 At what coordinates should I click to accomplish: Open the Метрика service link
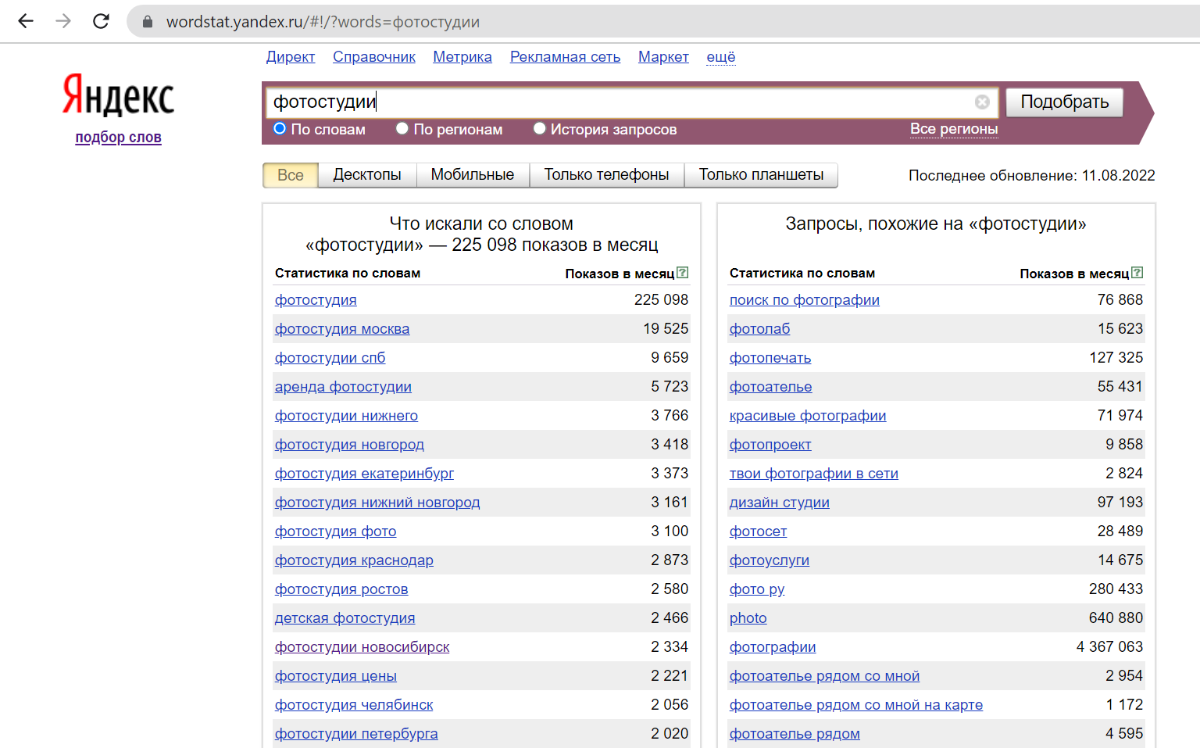tap(462, 57)
